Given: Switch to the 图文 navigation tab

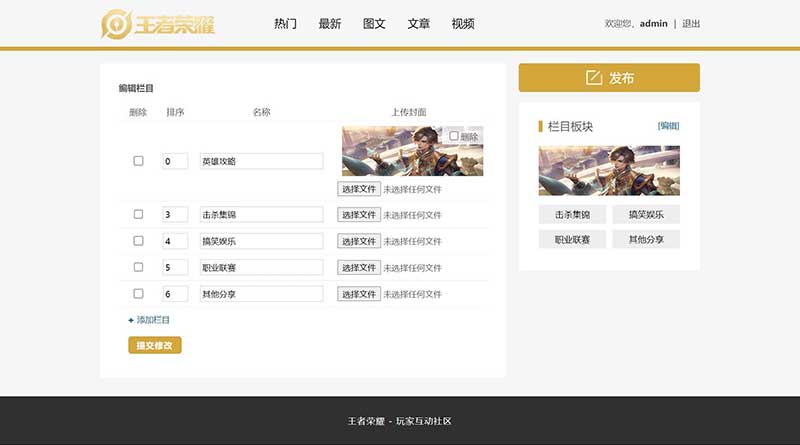Looking at the screenshot, I should pyautogui.click(x=374, y=24).
